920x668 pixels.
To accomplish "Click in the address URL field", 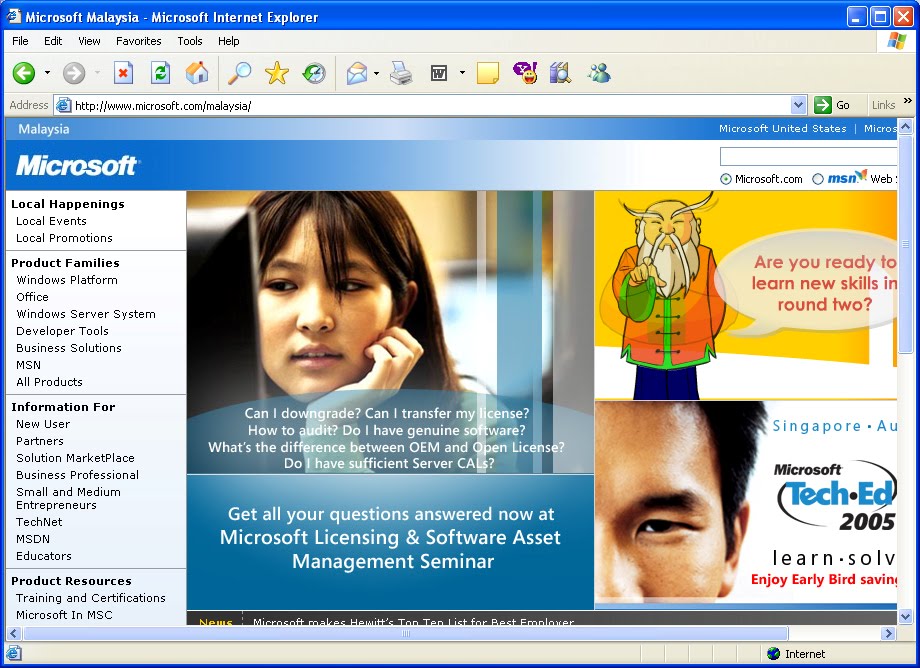I will [422, 106].
